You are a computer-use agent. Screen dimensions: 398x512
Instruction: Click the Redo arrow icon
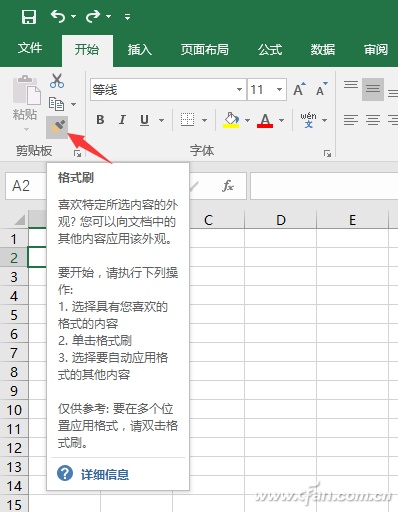pyautogui.click(x=93, y=16)
